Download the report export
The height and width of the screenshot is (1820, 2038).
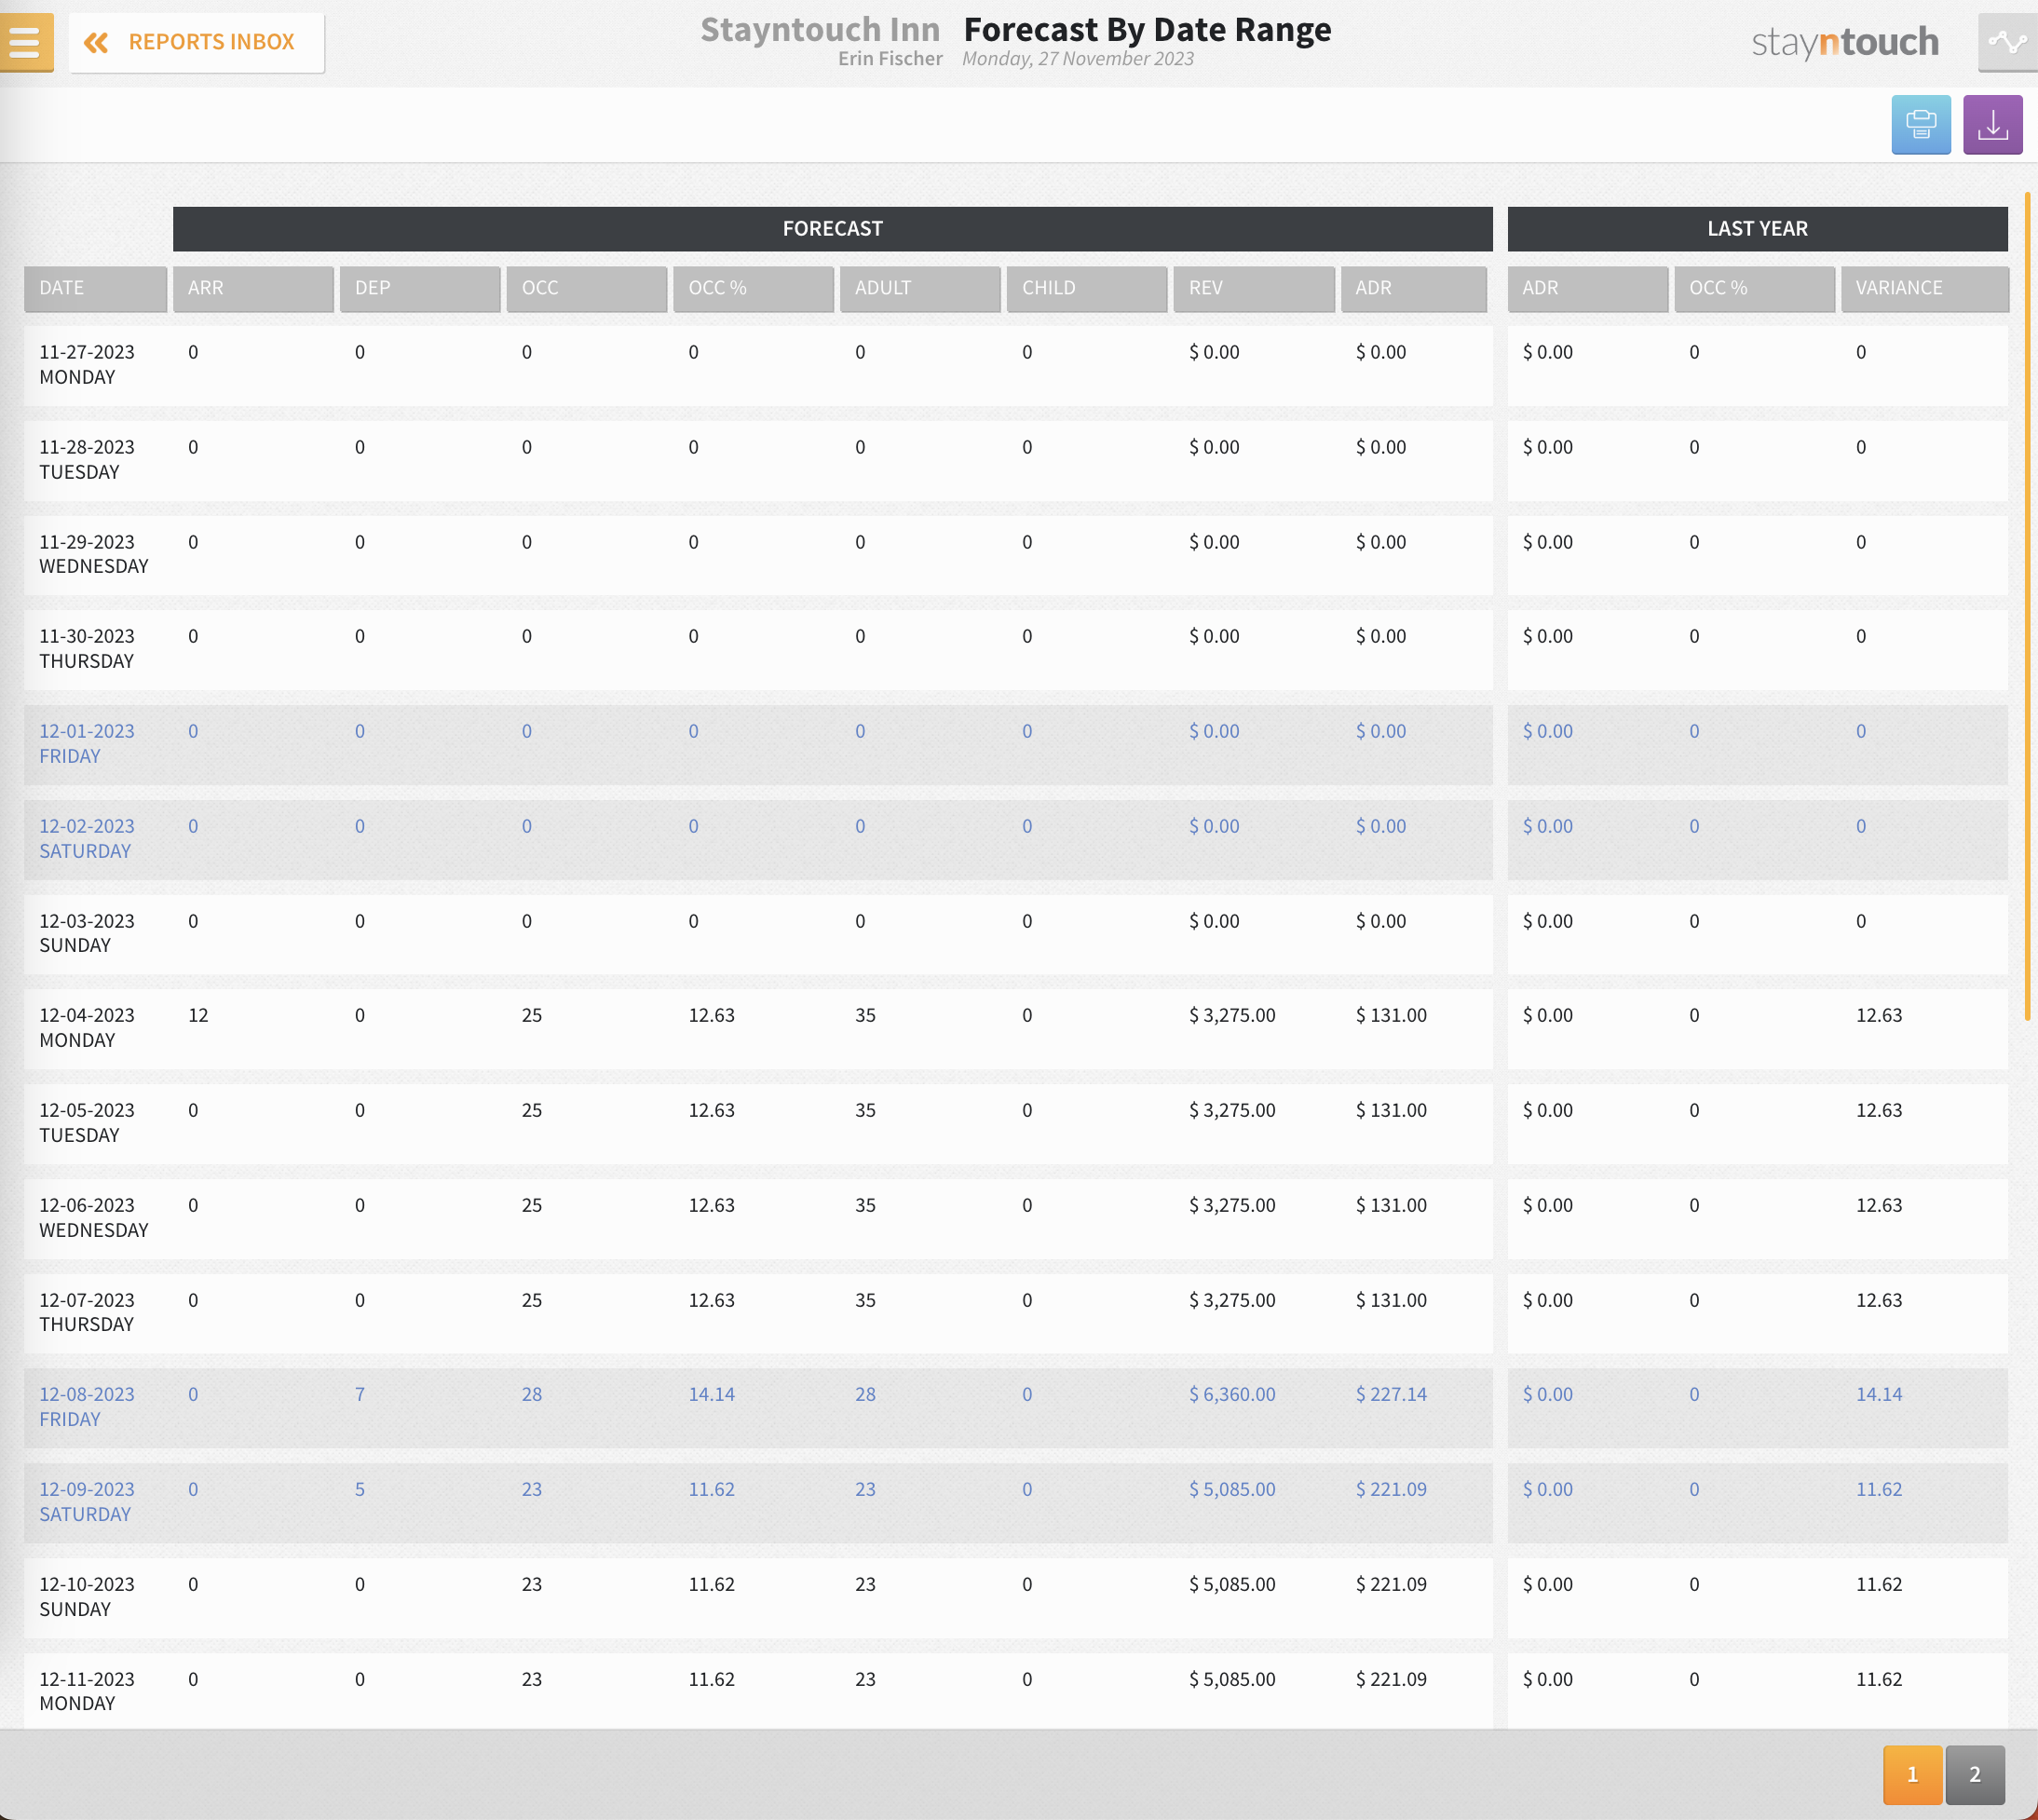pos(1992,125)
